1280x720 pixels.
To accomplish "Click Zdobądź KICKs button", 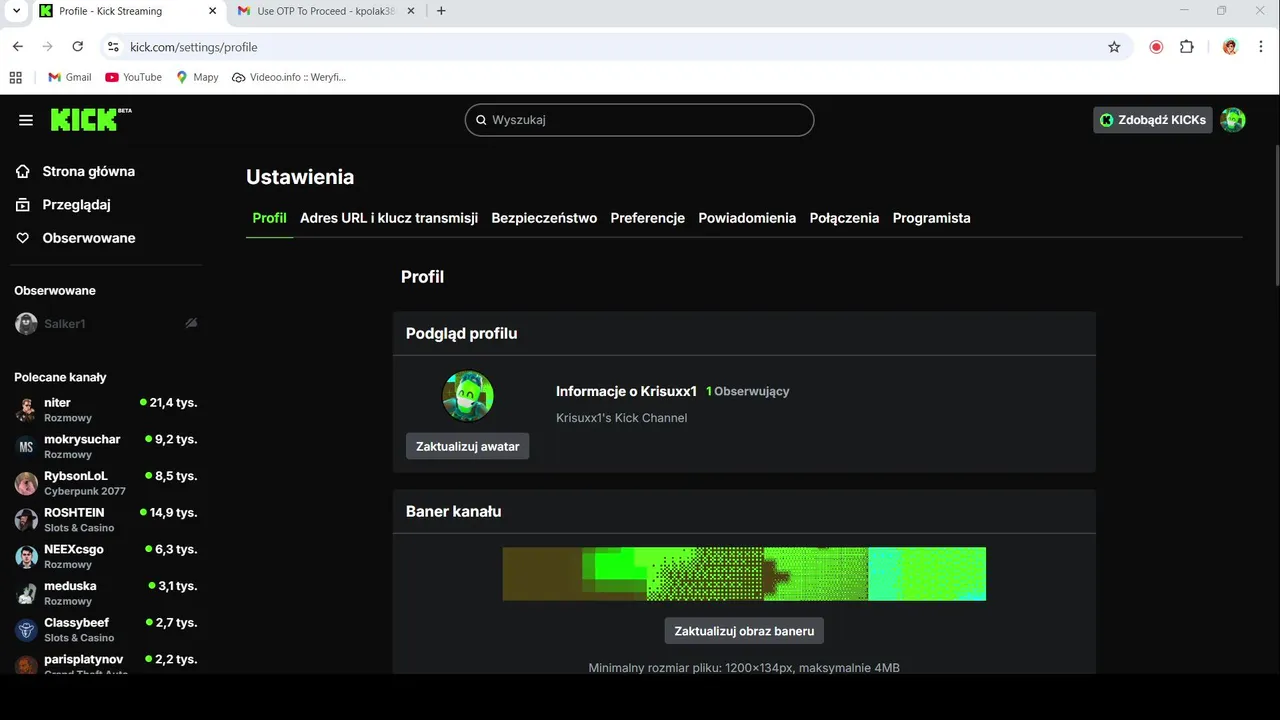I will [x=1153, y=120].
